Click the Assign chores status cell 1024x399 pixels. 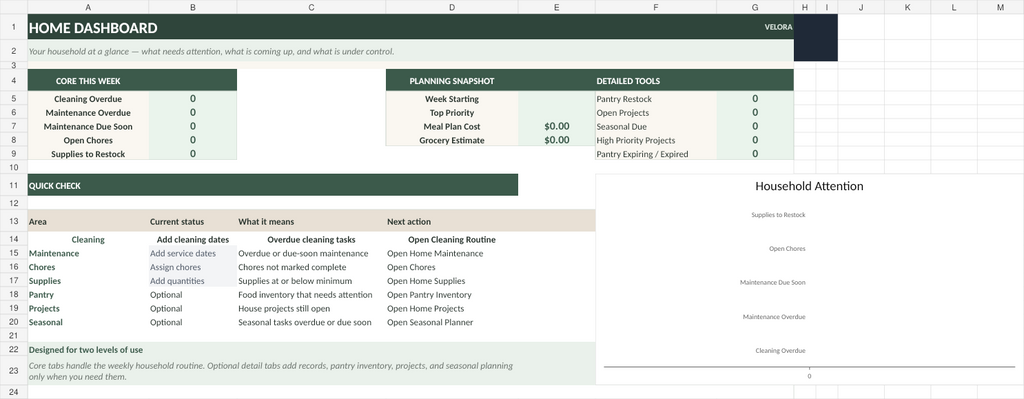tap(193, 267)
